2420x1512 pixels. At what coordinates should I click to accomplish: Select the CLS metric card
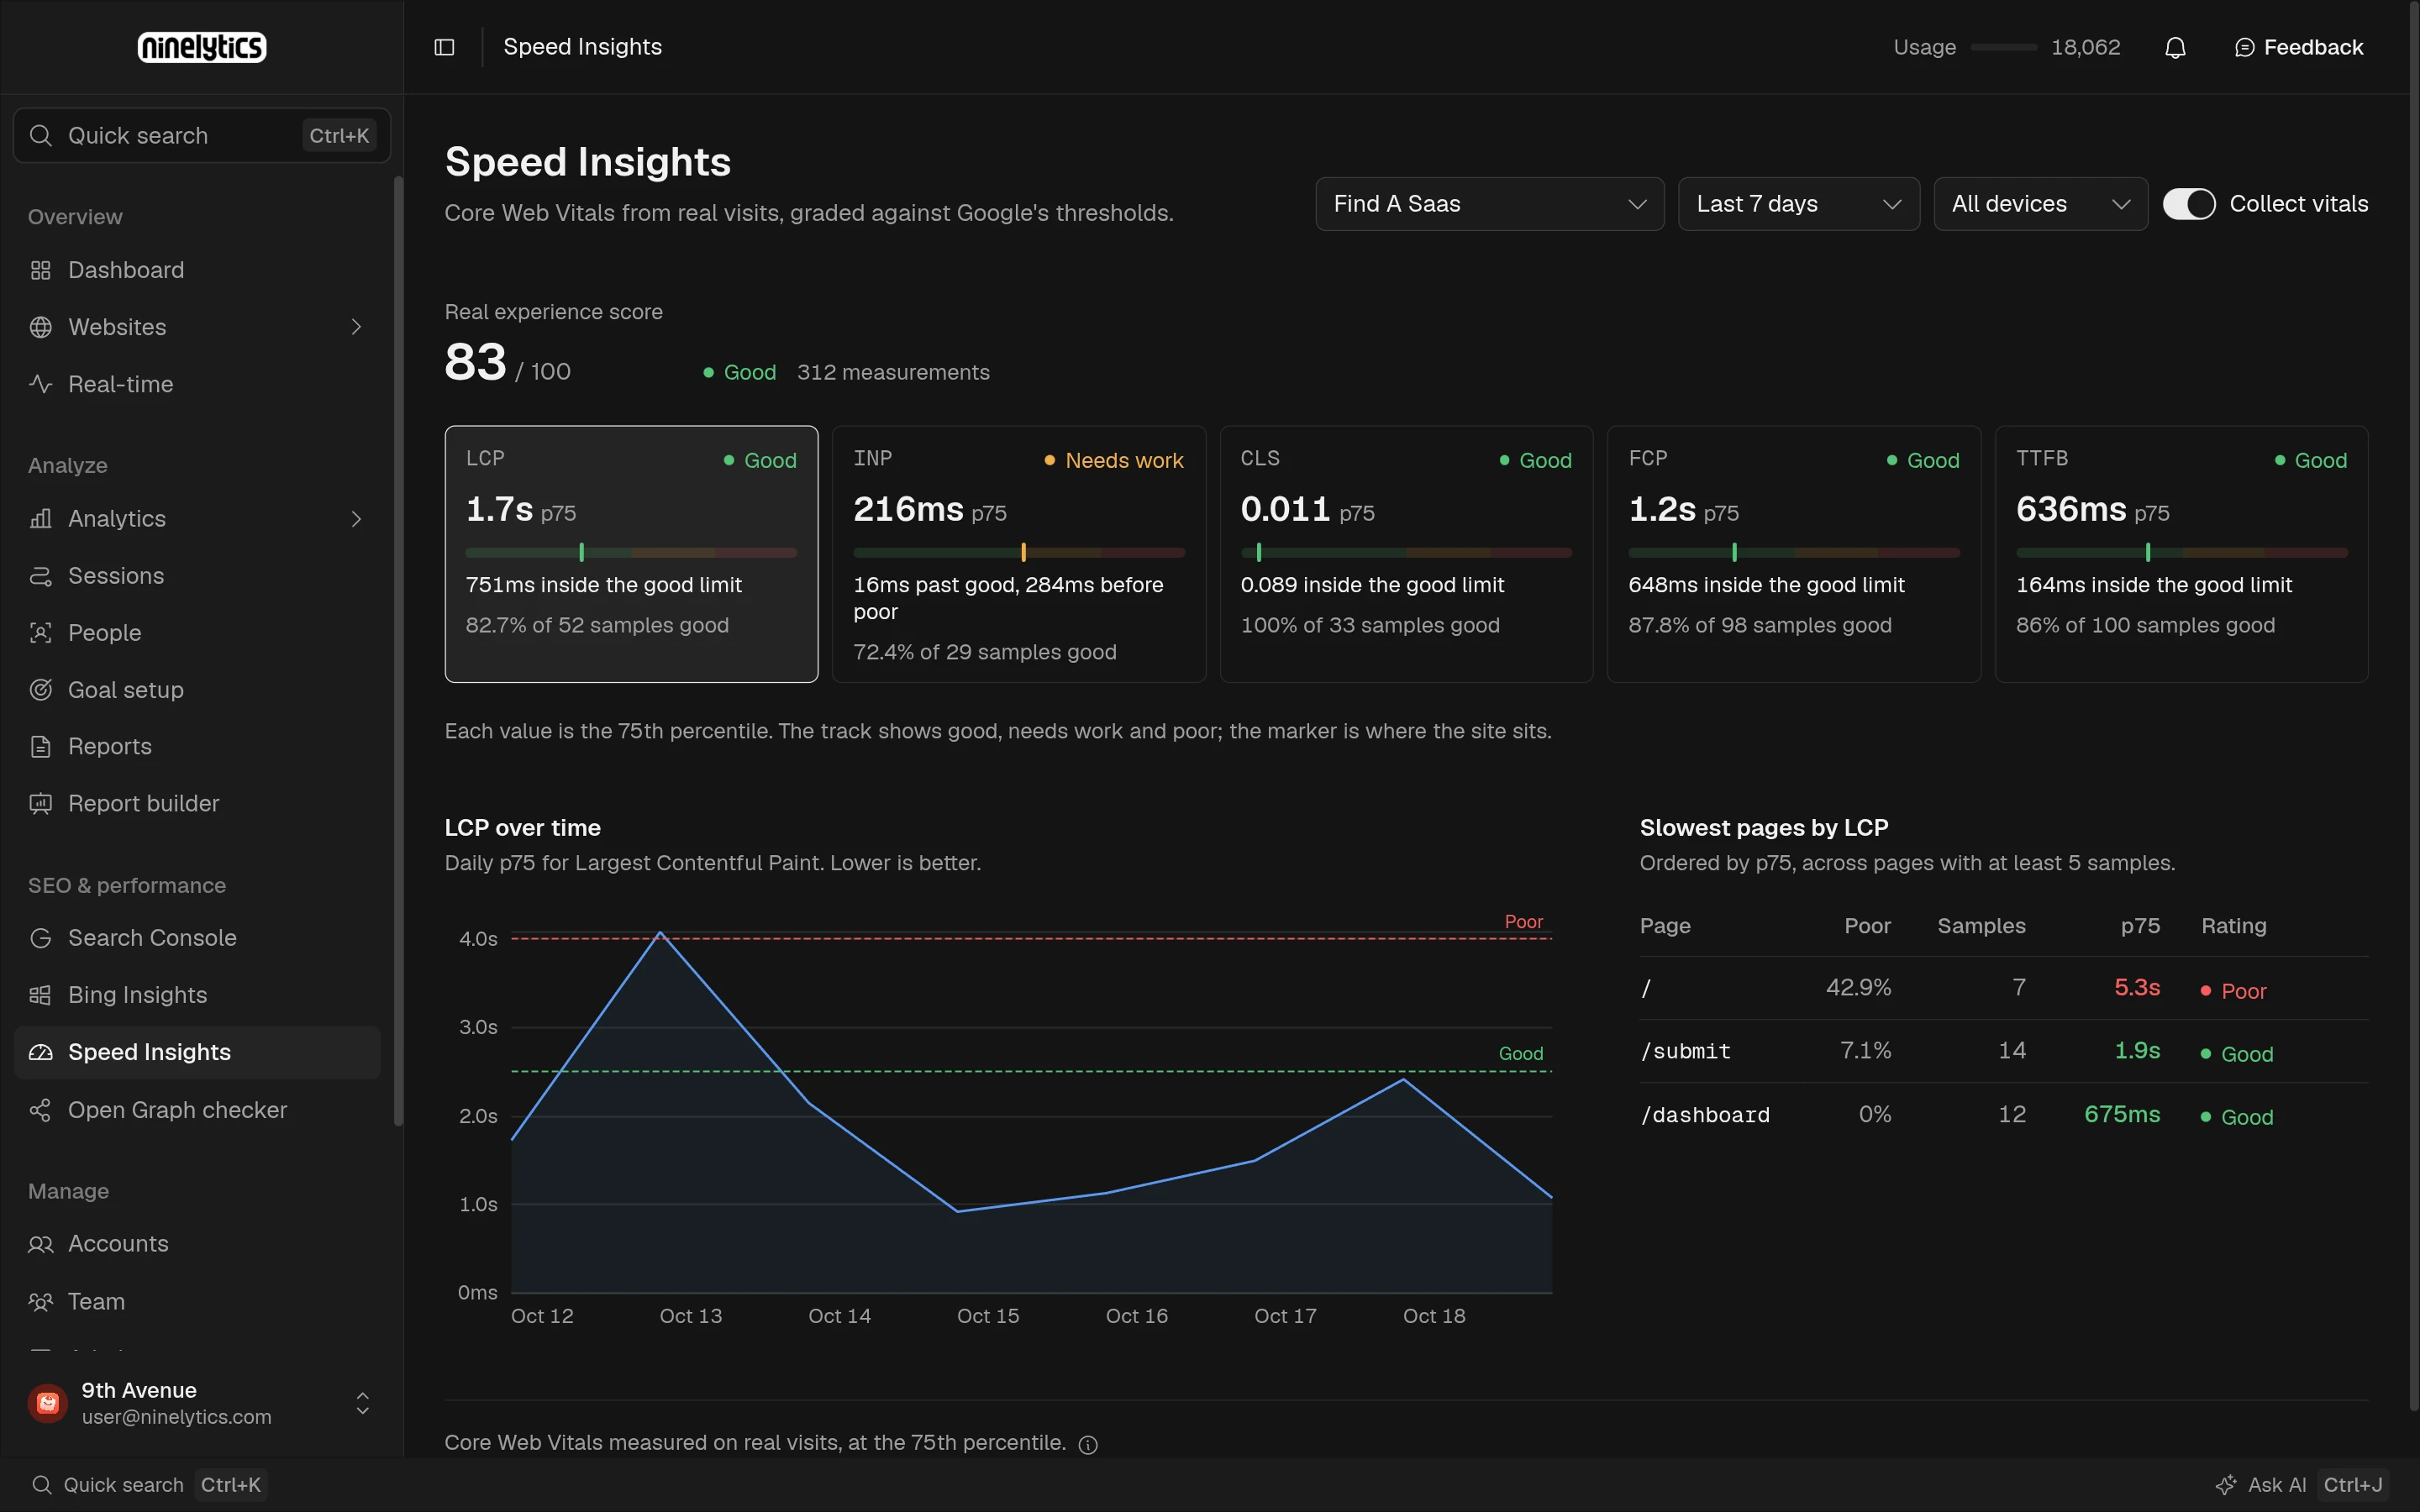pos(1406,554)
